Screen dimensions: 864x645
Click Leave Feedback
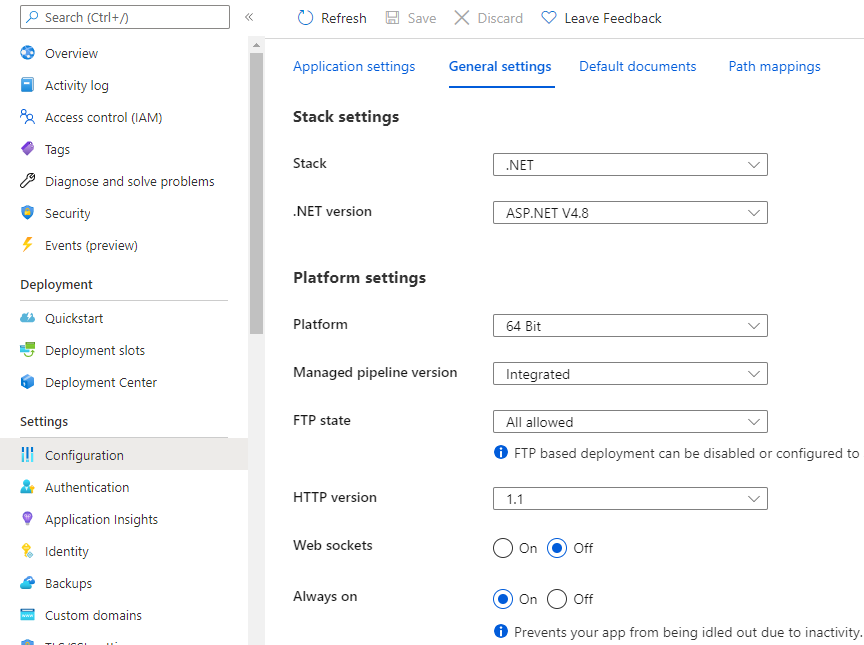(602, 18)
